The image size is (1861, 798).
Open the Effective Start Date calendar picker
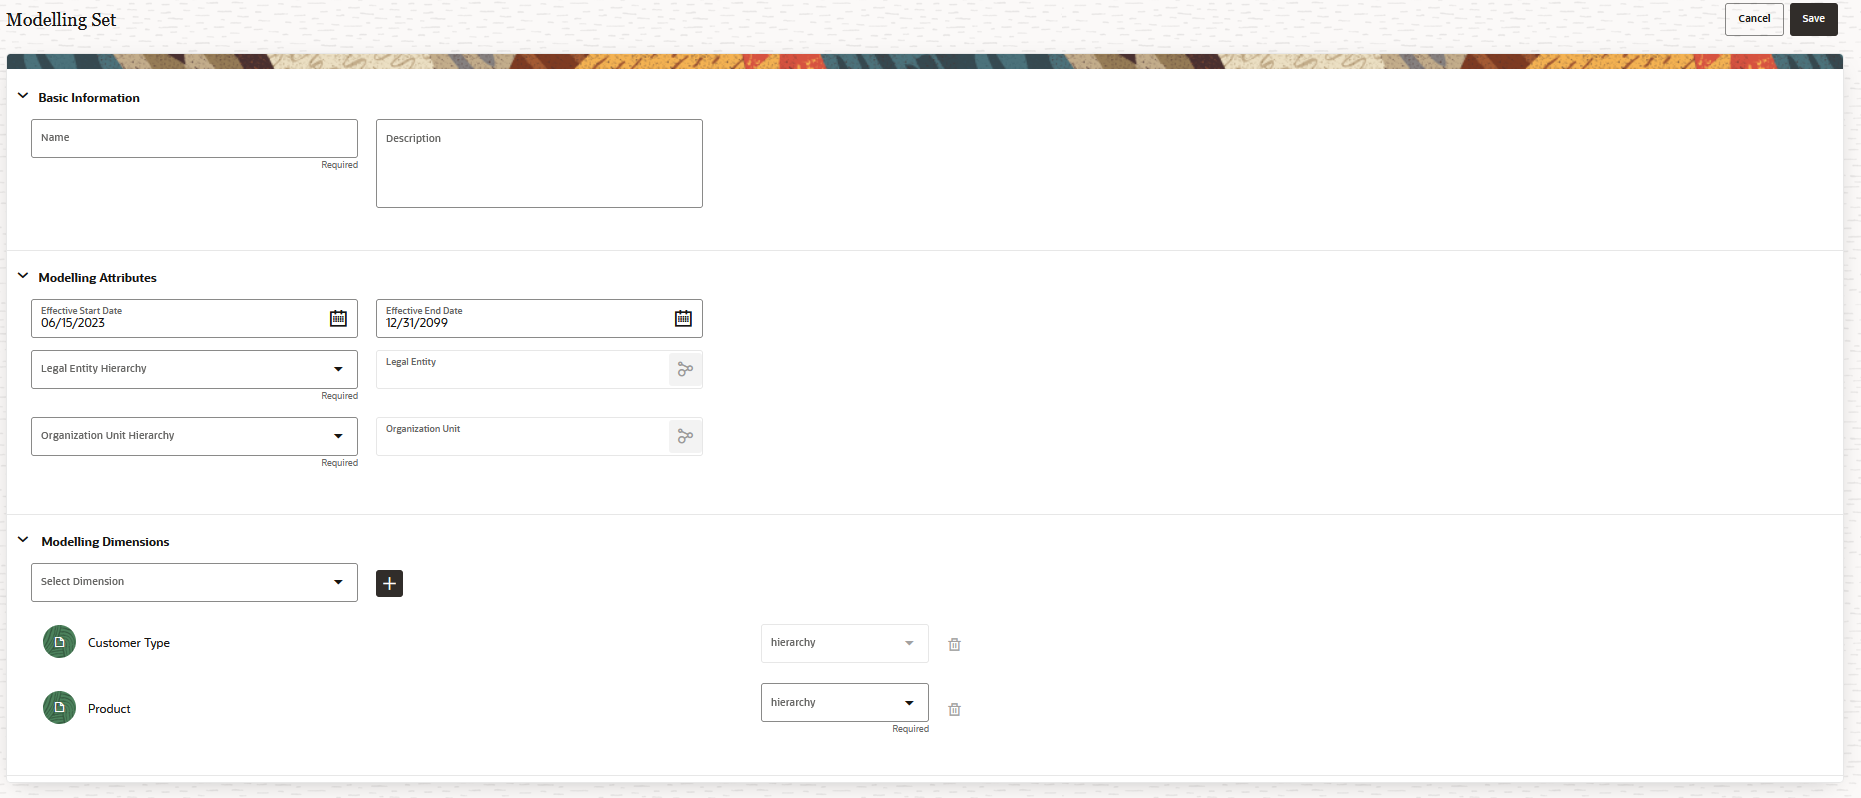[338, 318]
